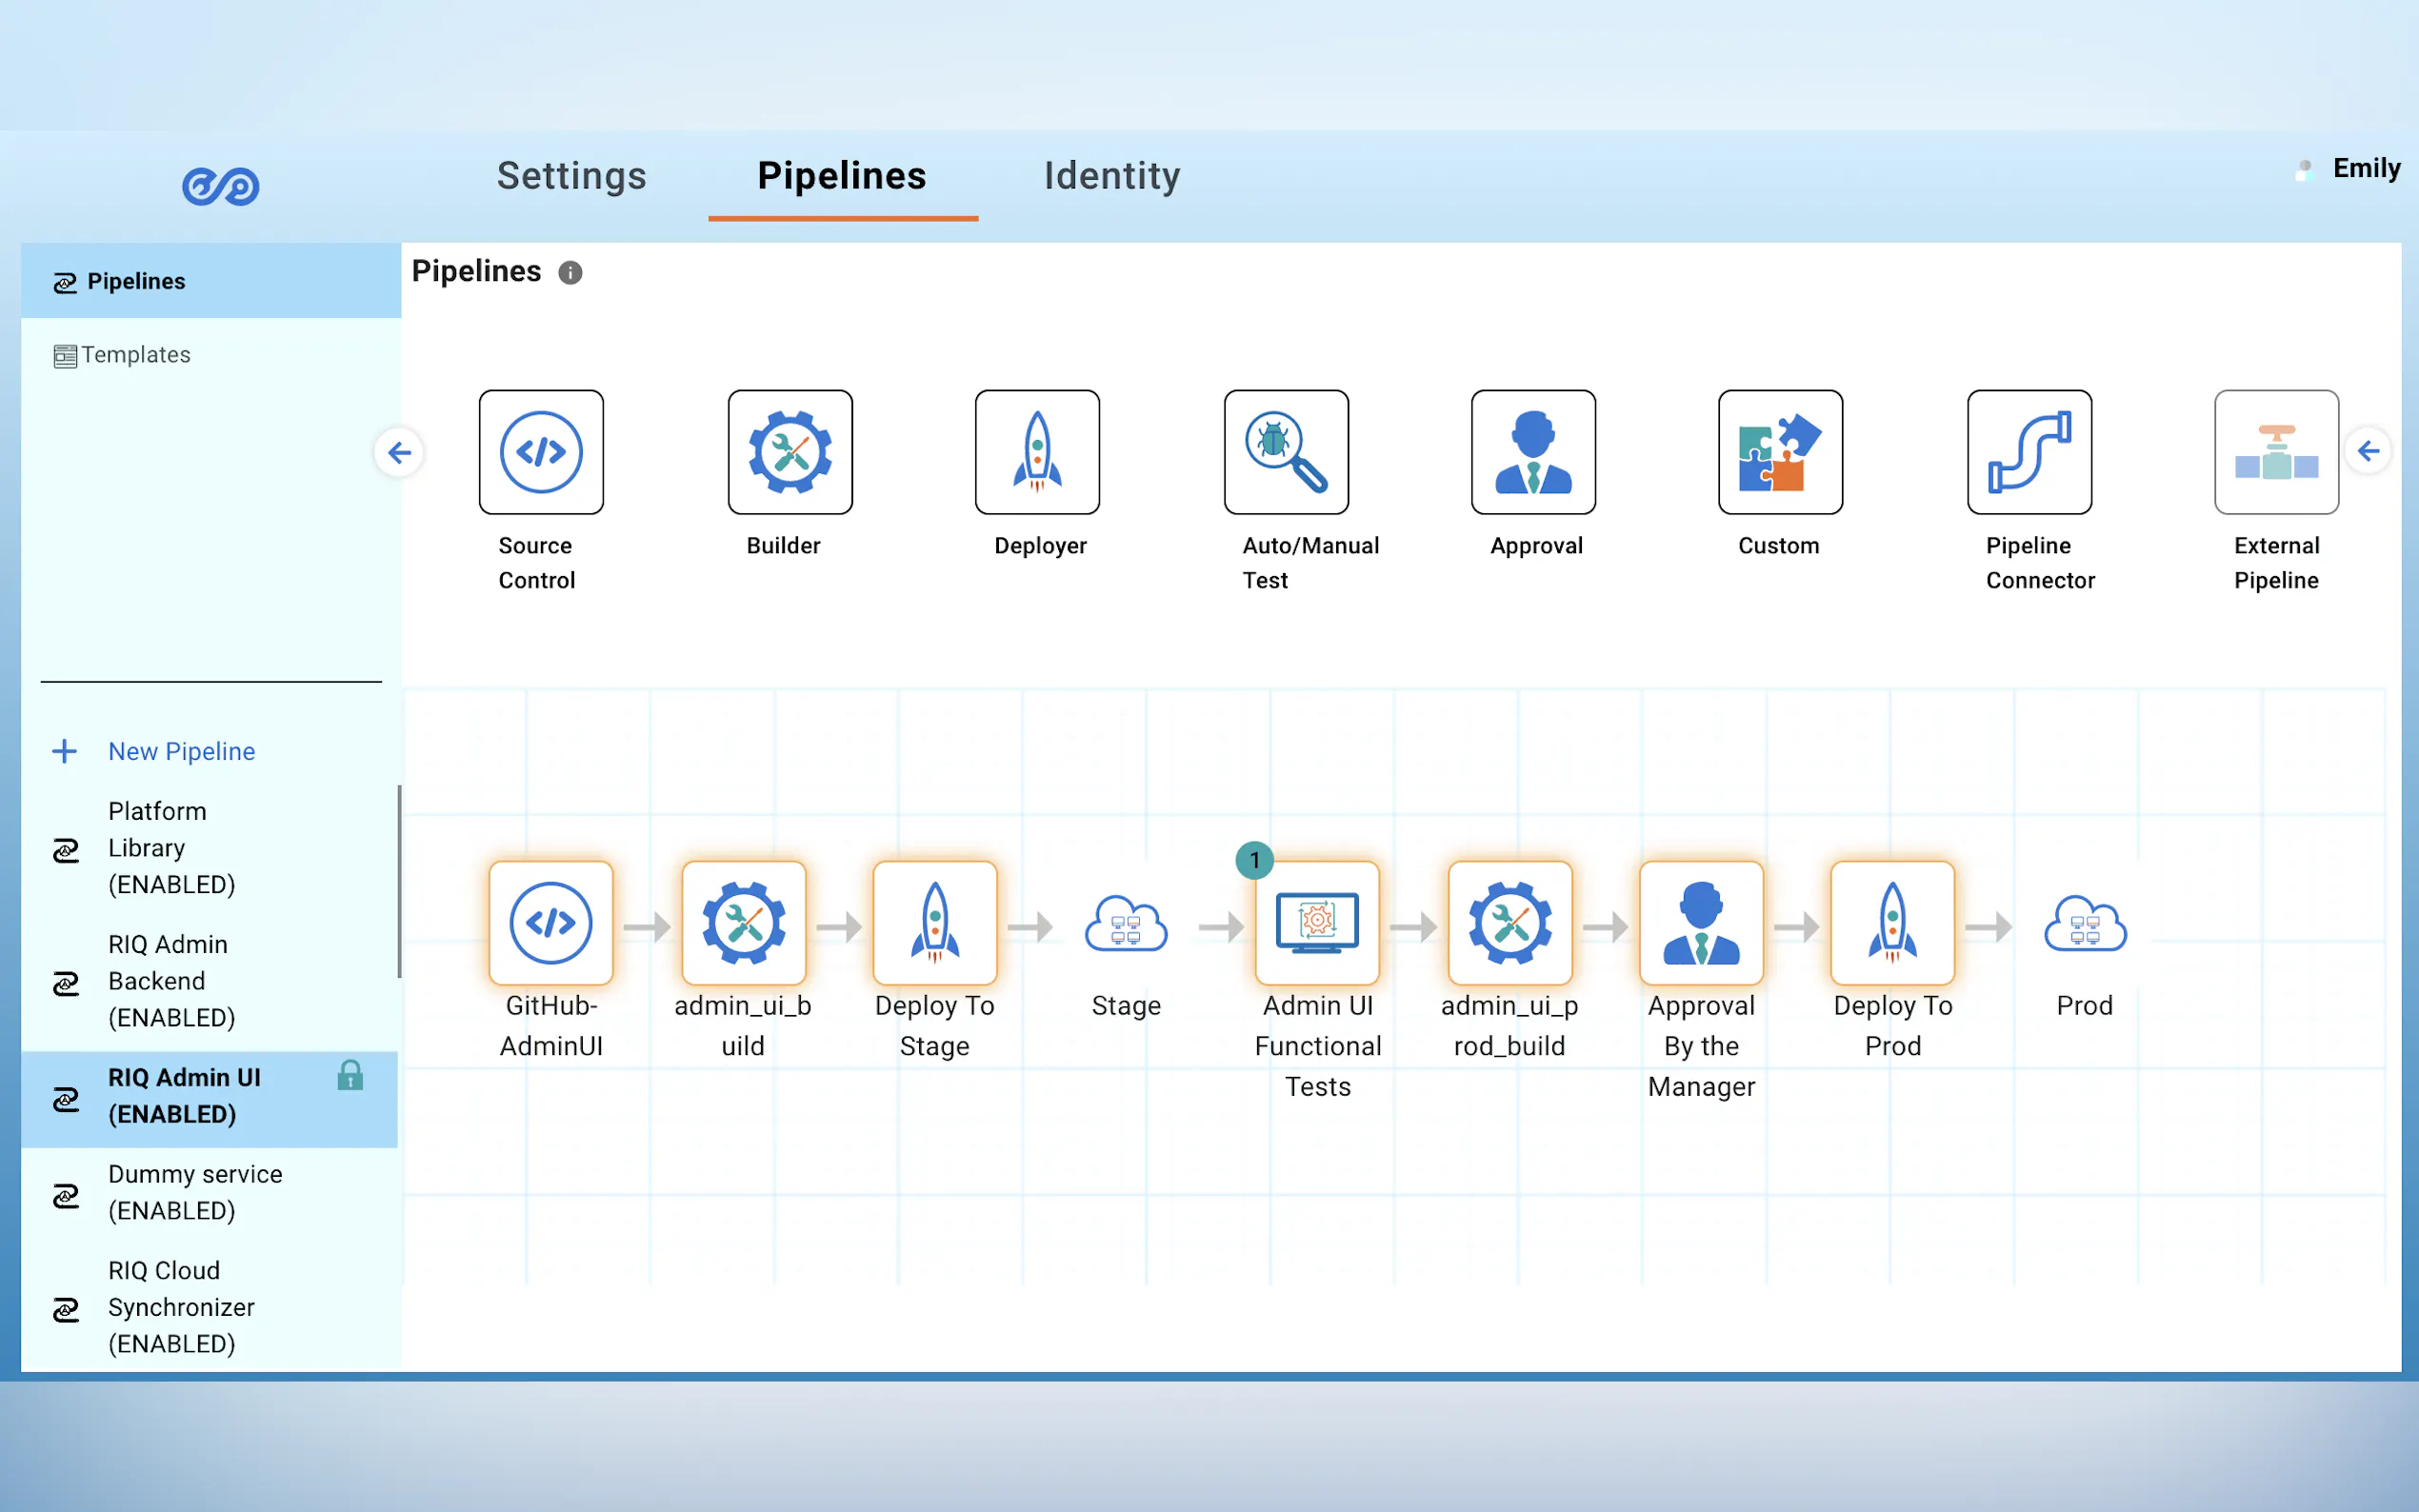Select the Source Control stage icon

(541, 452)
